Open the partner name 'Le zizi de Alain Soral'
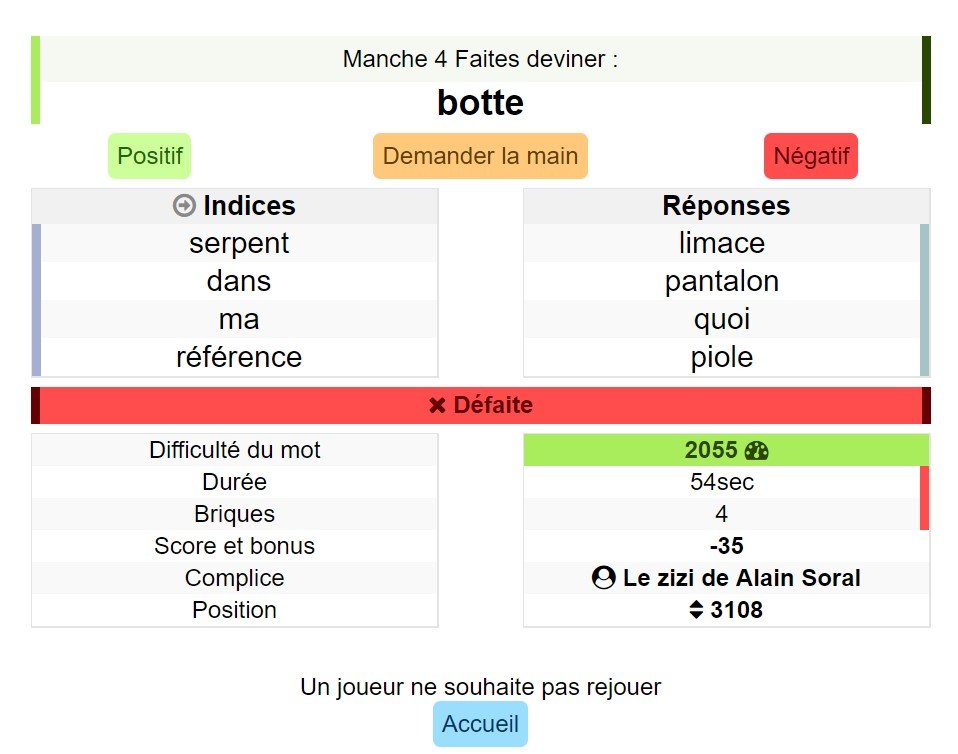The width and height of the screenshot is (958, 754). pos(741,578)
